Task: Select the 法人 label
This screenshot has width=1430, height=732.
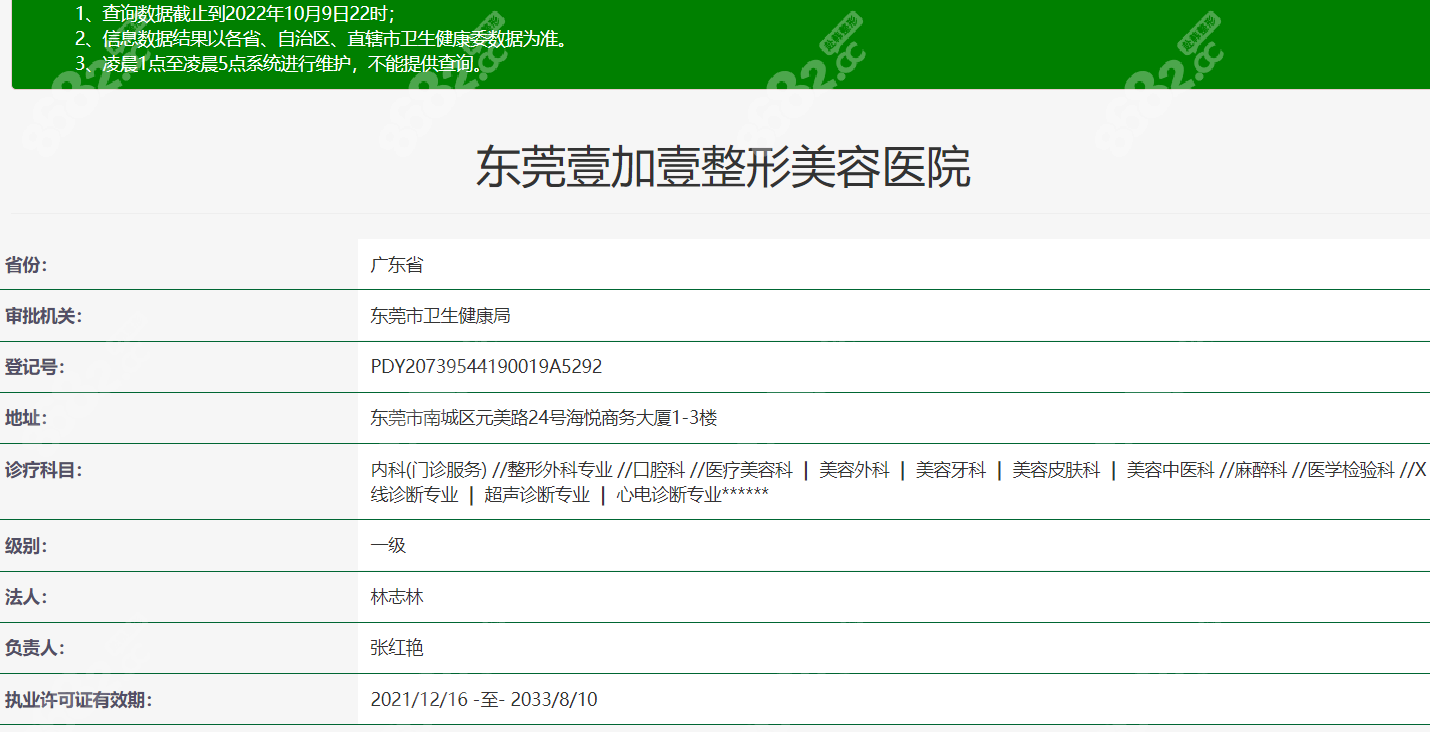Action: [x=26, y=597]
